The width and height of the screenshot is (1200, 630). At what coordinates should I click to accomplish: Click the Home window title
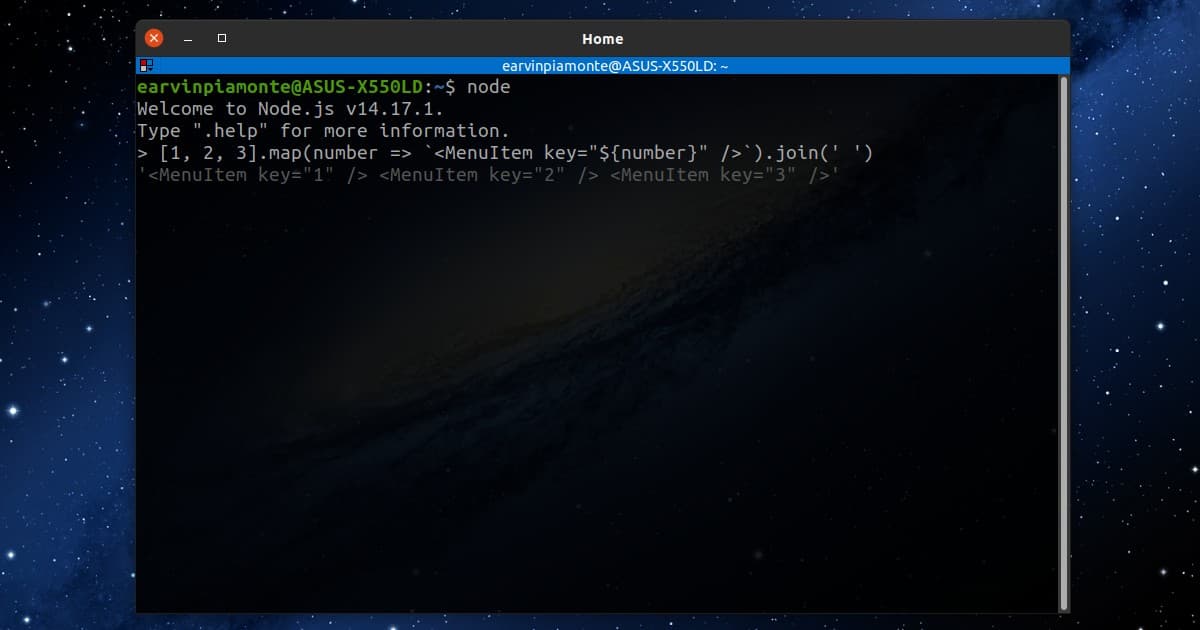602,38
